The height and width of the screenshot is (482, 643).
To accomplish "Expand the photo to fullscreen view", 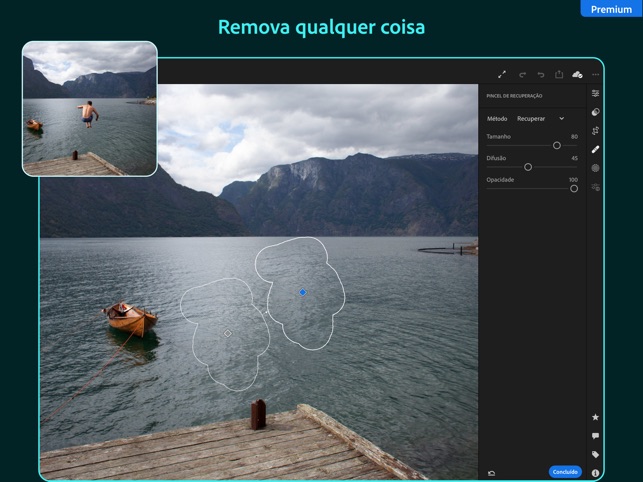I will click(502, 74).
